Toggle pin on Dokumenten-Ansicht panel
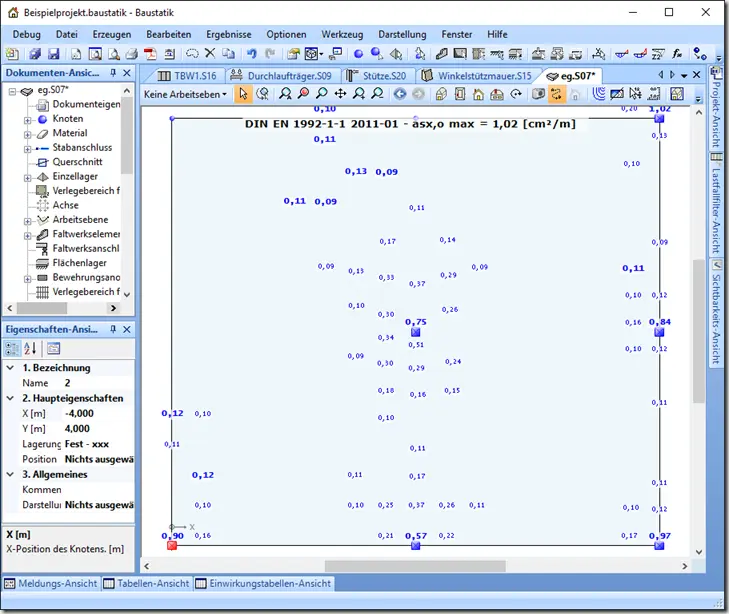This screenshot has height=614, width=729. coord(113,73)
